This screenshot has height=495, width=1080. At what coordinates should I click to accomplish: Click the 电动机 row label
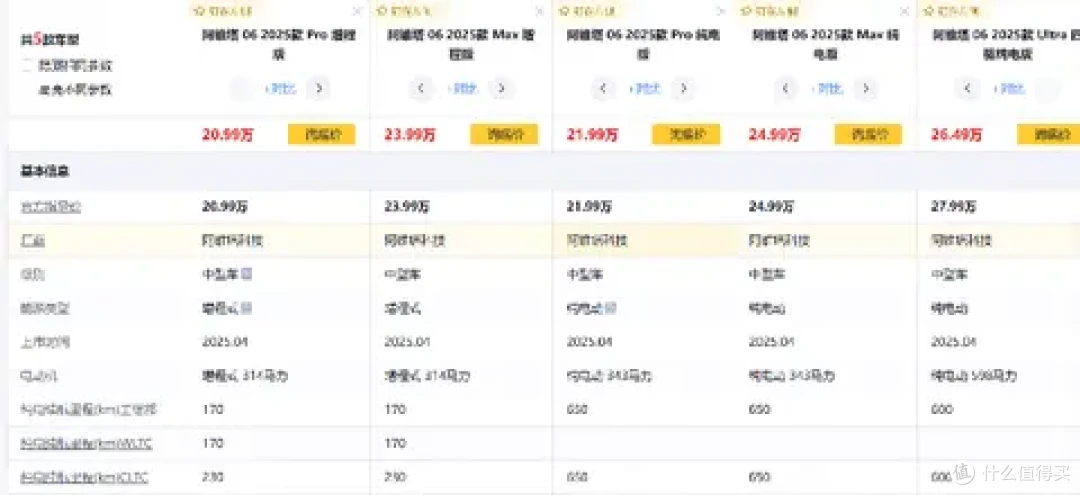tap(39, 376)
